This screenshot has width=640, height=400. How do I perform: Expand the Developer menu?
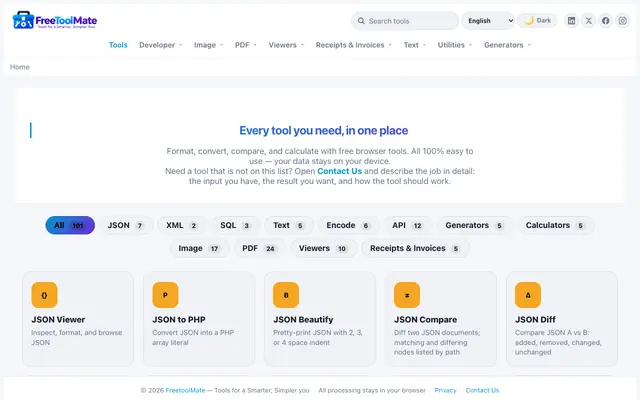(x=160, y=45)
